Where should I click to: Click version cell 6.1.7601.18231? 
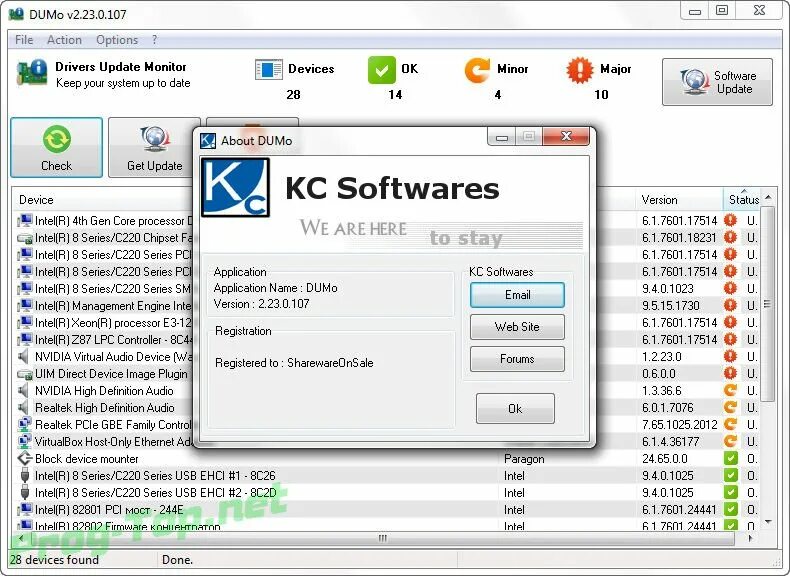click(679, 238)
